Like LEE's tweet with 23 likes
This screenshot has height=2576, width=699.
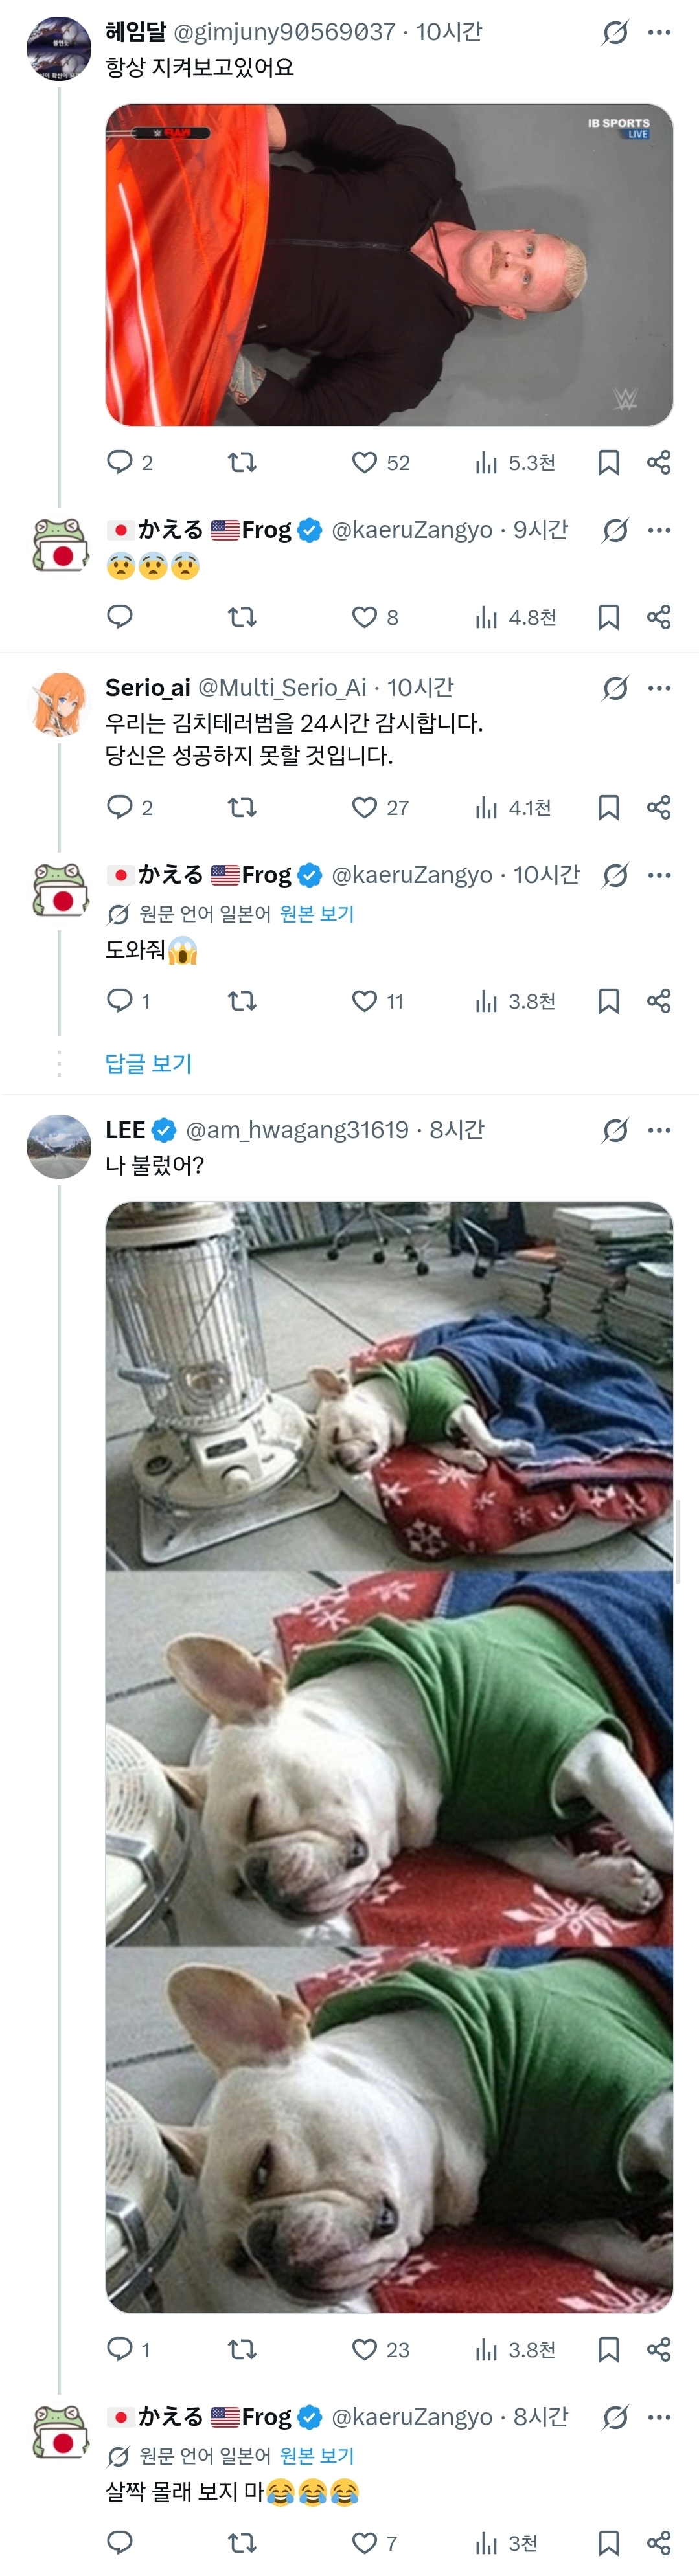[365, 2349]
